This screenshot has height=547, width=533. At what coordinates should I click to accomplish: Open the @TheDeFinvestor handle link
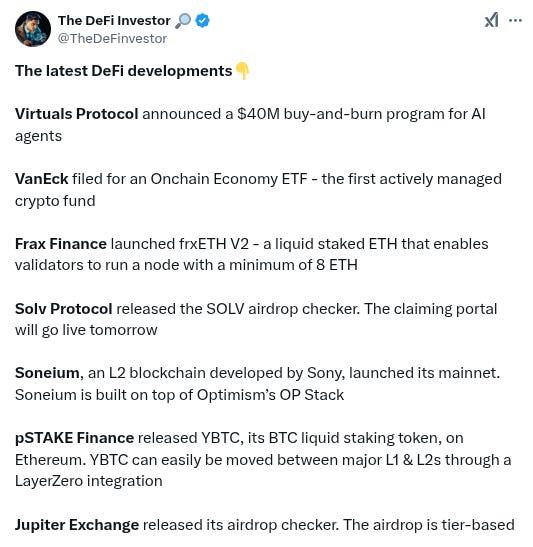click(112, 39)
